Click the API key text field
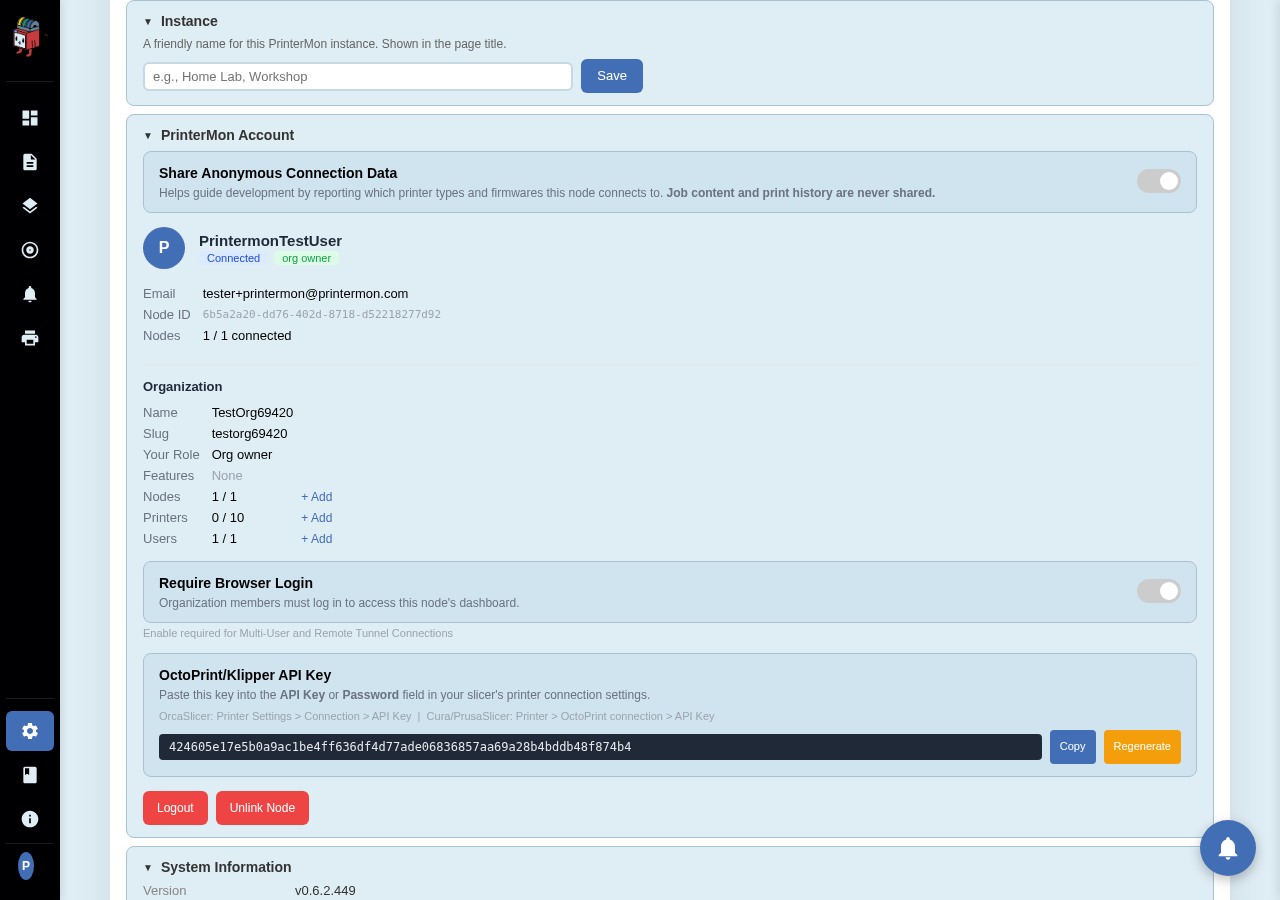The image size is (1280, 900). point(600,747)
